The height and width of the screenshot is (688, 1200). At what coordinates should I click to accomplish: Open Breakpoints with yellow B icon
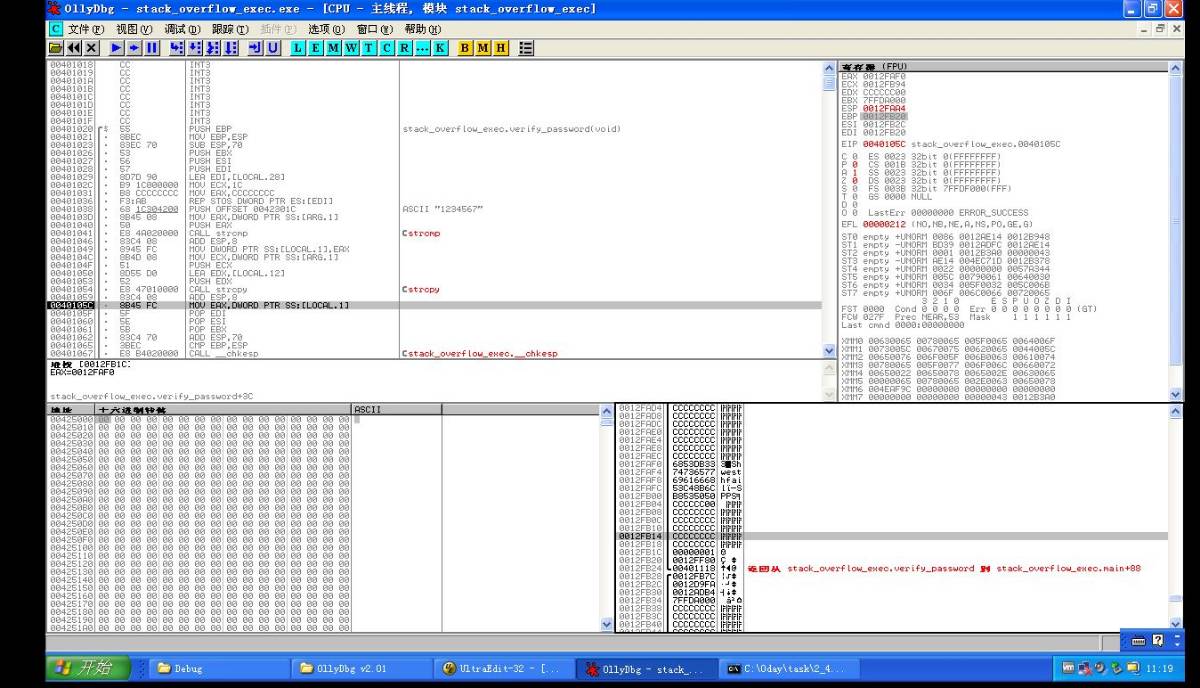465,48
